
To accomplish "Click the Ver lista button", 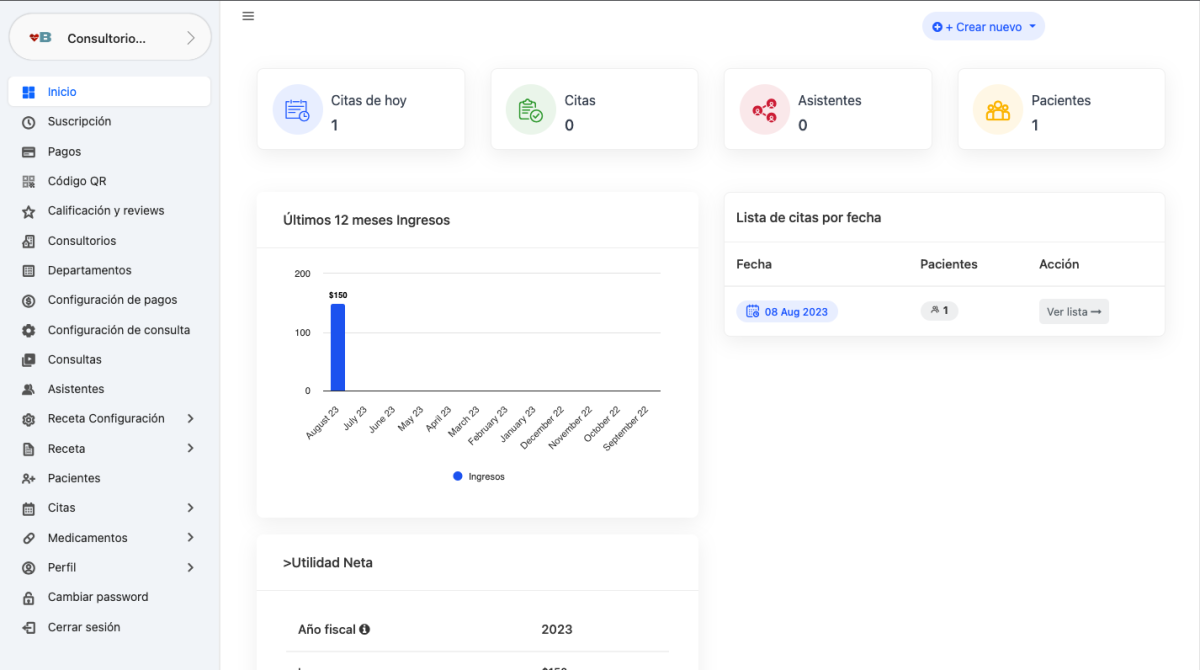I will coord(1074,311).
